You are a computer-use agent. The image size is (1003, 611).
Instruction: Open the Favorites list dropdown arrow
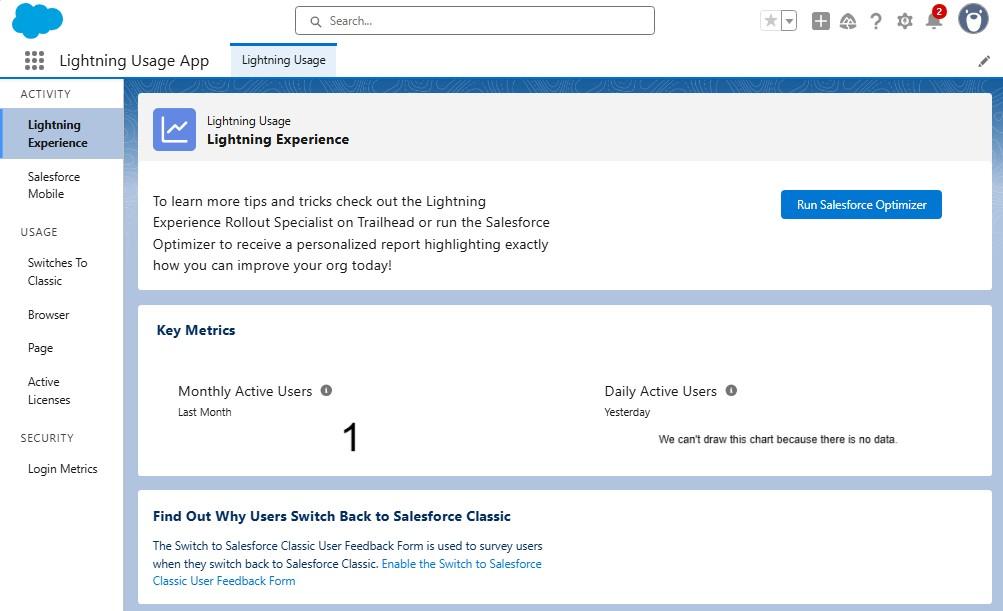(x=789, y=21)
